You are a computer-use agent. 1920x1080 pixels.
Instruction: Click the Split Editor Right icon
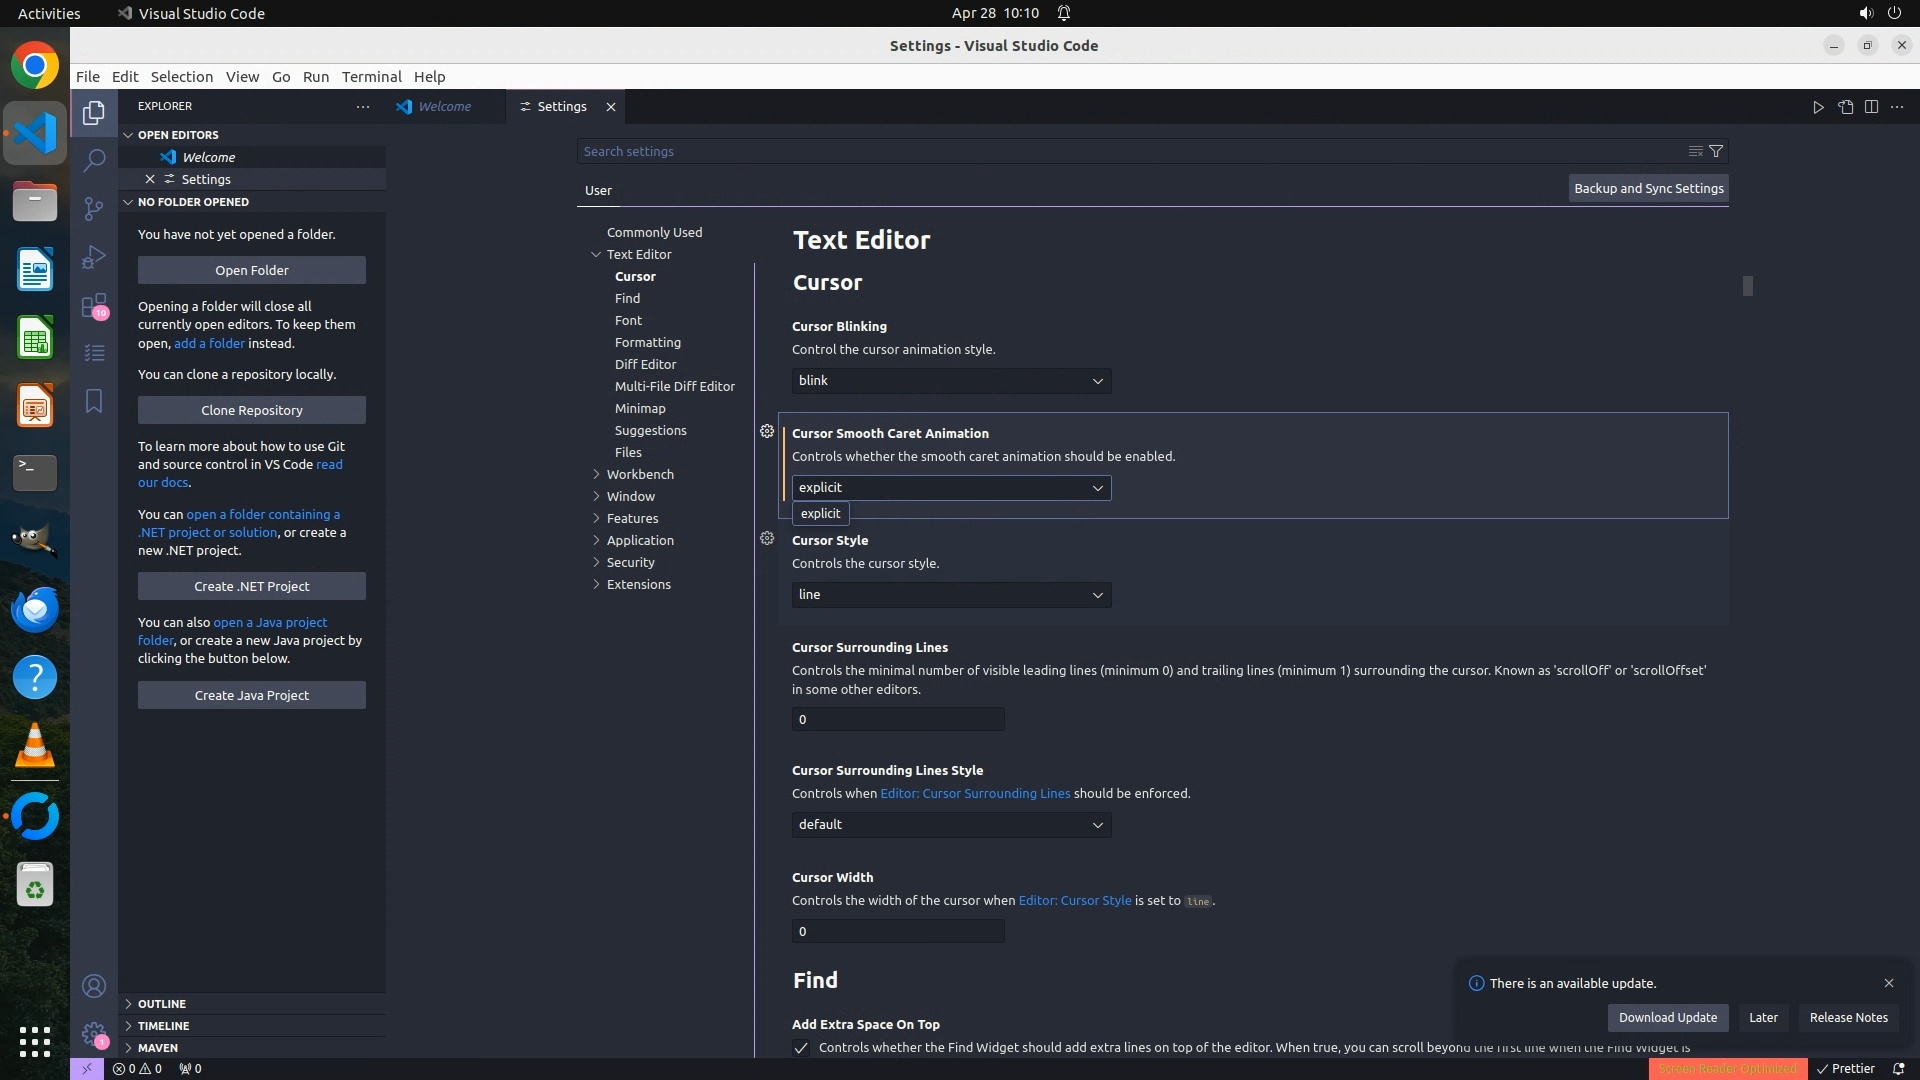click(x=1871, y=107)
